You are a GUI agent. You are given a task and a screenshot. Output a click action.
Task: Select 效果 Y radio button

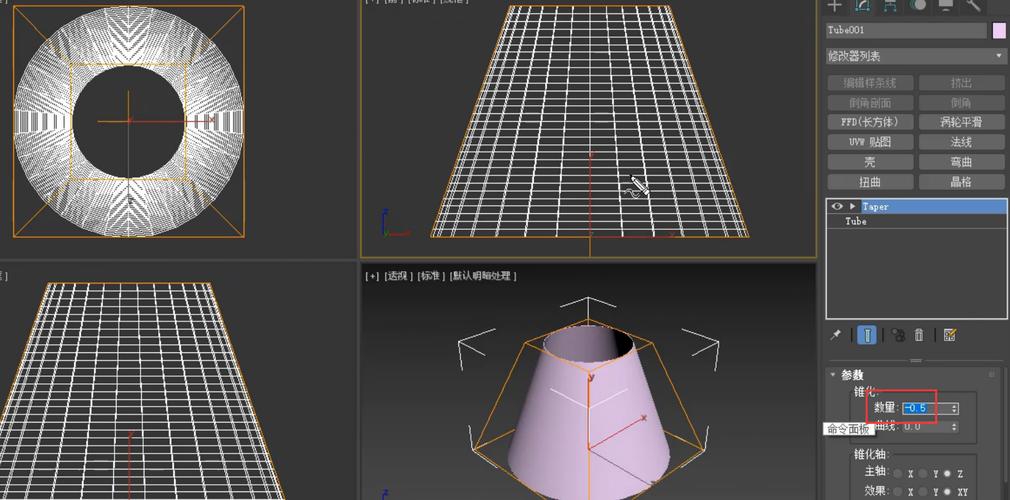923,491
